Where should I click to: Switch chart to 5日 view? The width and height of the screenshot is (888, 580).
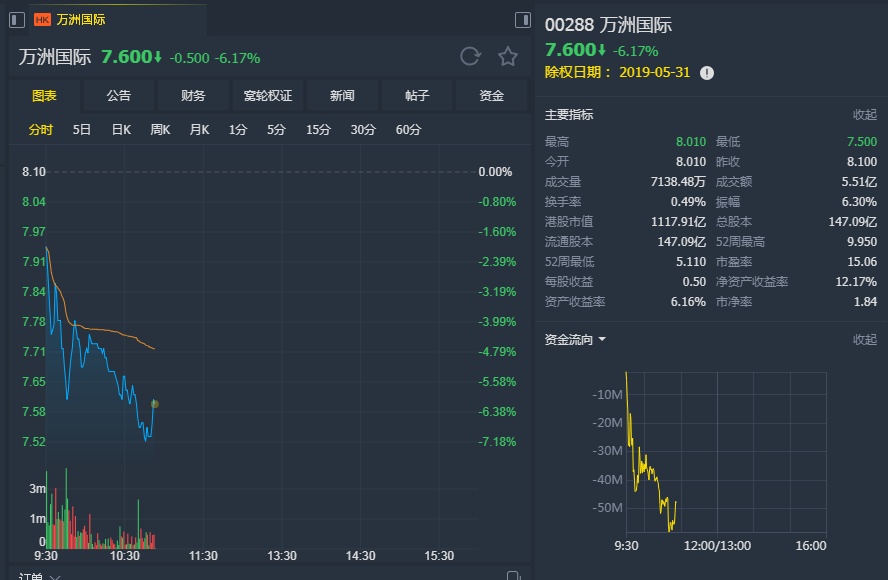[x=82, y=130]
